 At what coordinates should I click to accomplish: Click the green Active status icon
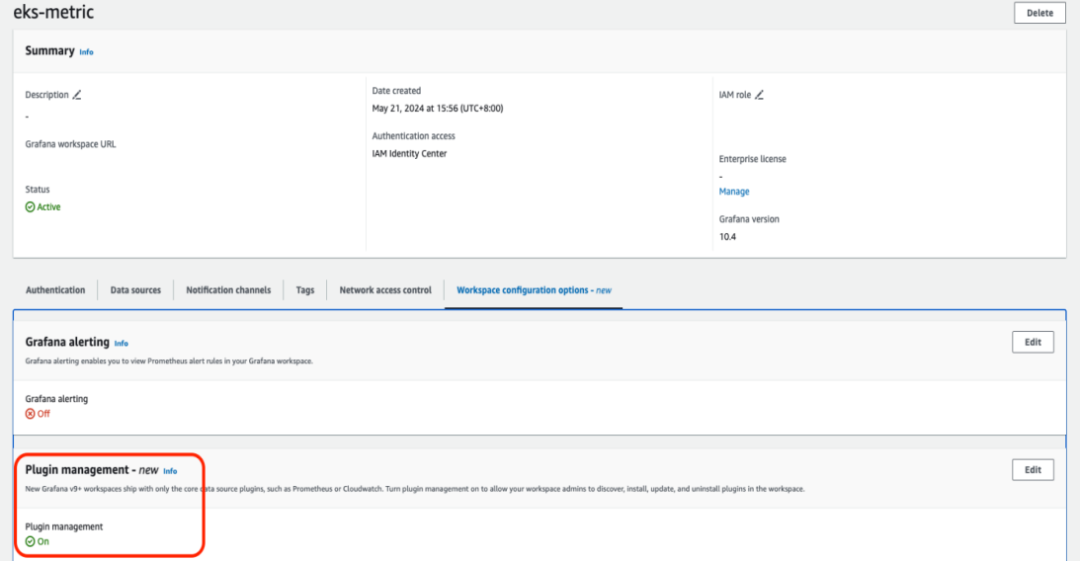point(30,207)
